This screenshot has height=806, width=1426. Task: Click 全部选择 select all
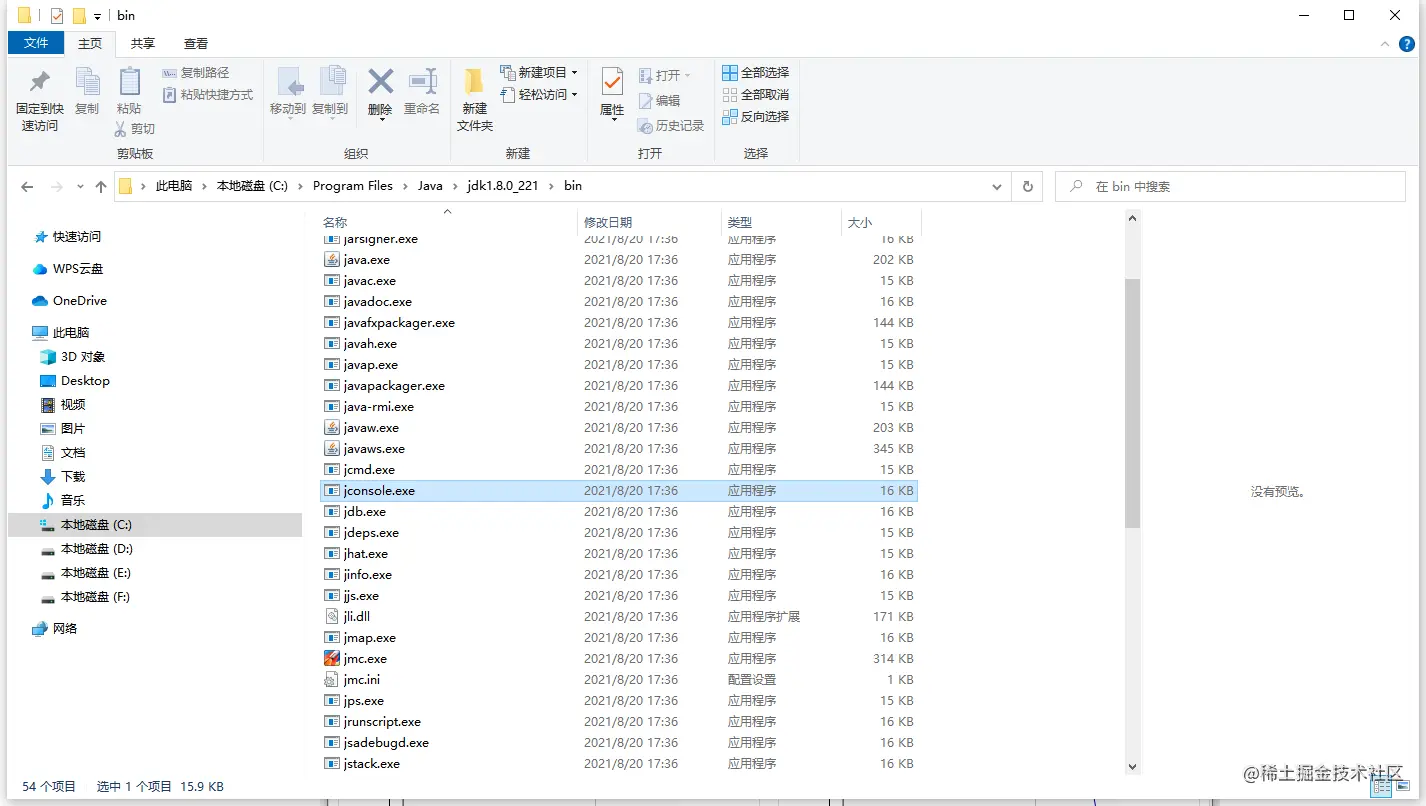click(756, 73)
